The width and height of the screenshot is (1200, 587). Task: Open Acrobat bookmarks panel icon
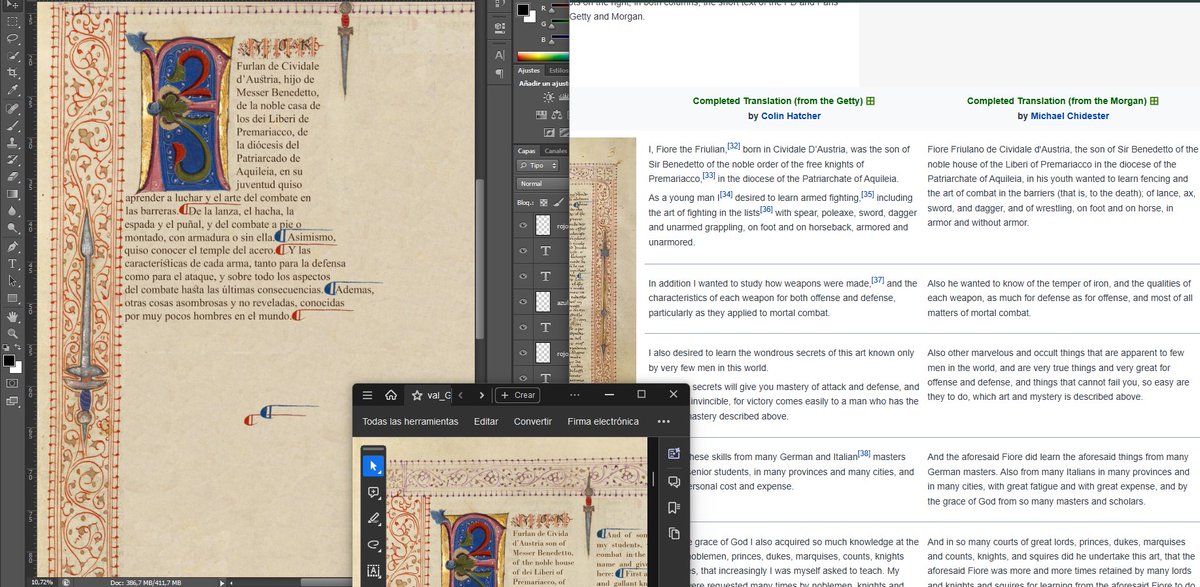[674, 508]
